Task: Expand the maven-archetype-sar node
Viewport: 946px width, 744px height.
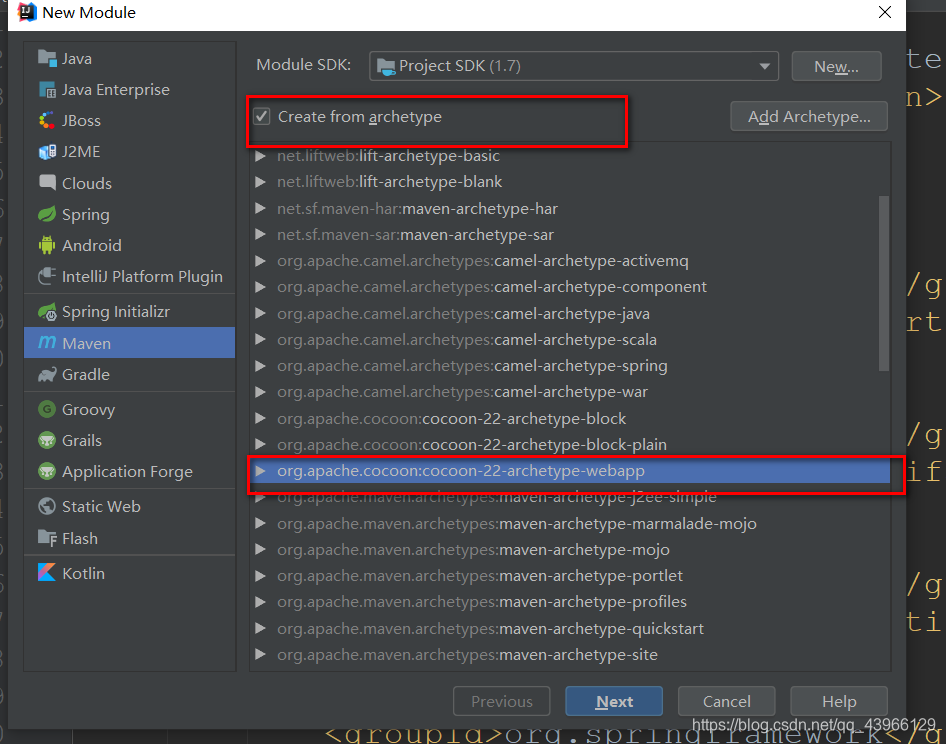Action: [x=261, y=235]
